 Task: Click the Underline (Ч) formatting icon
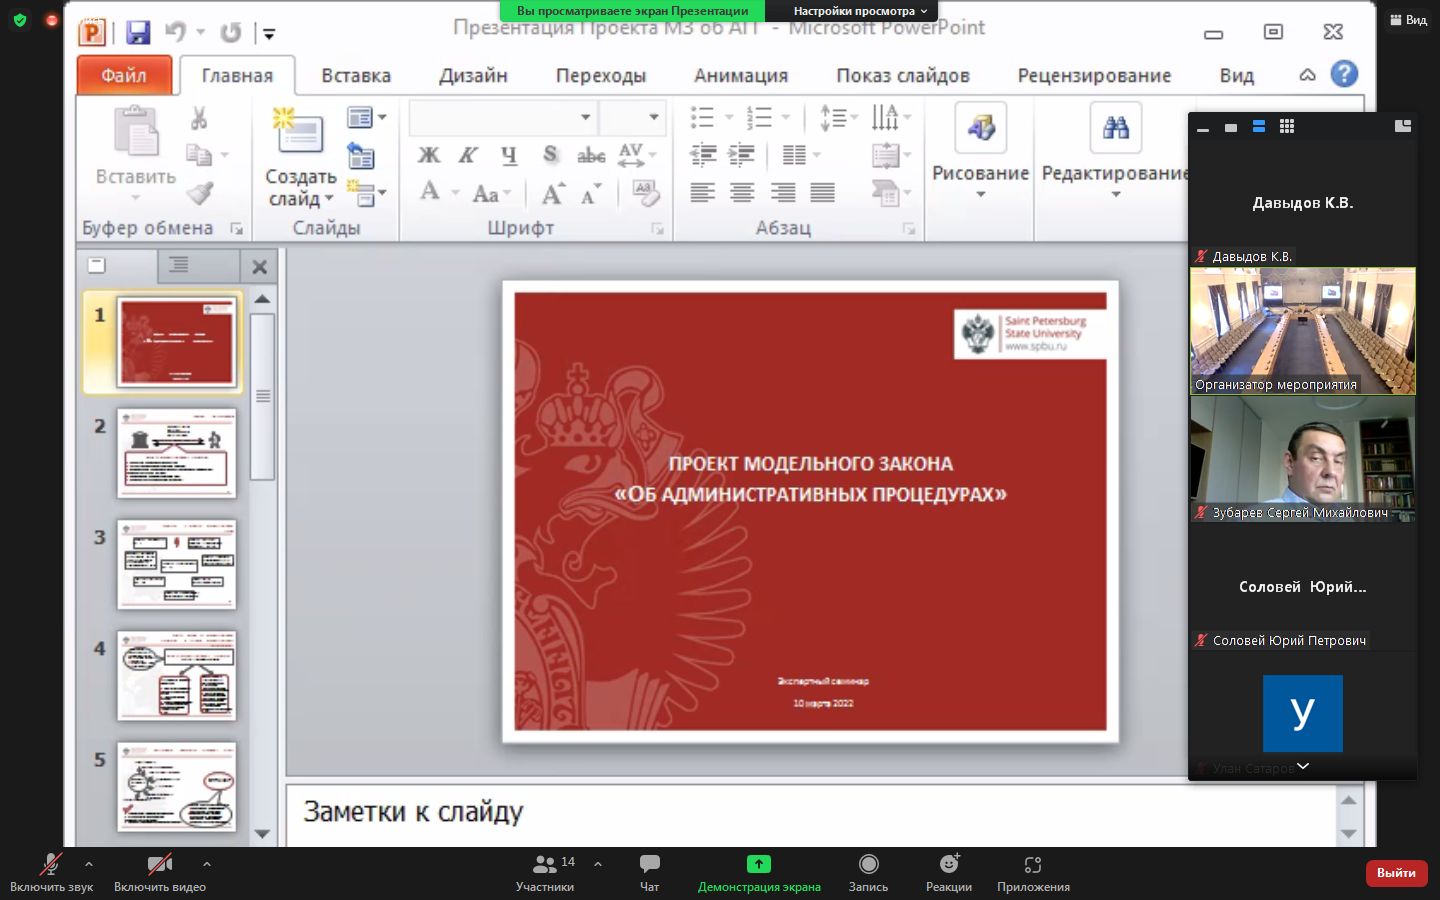(x=509, y=155)
